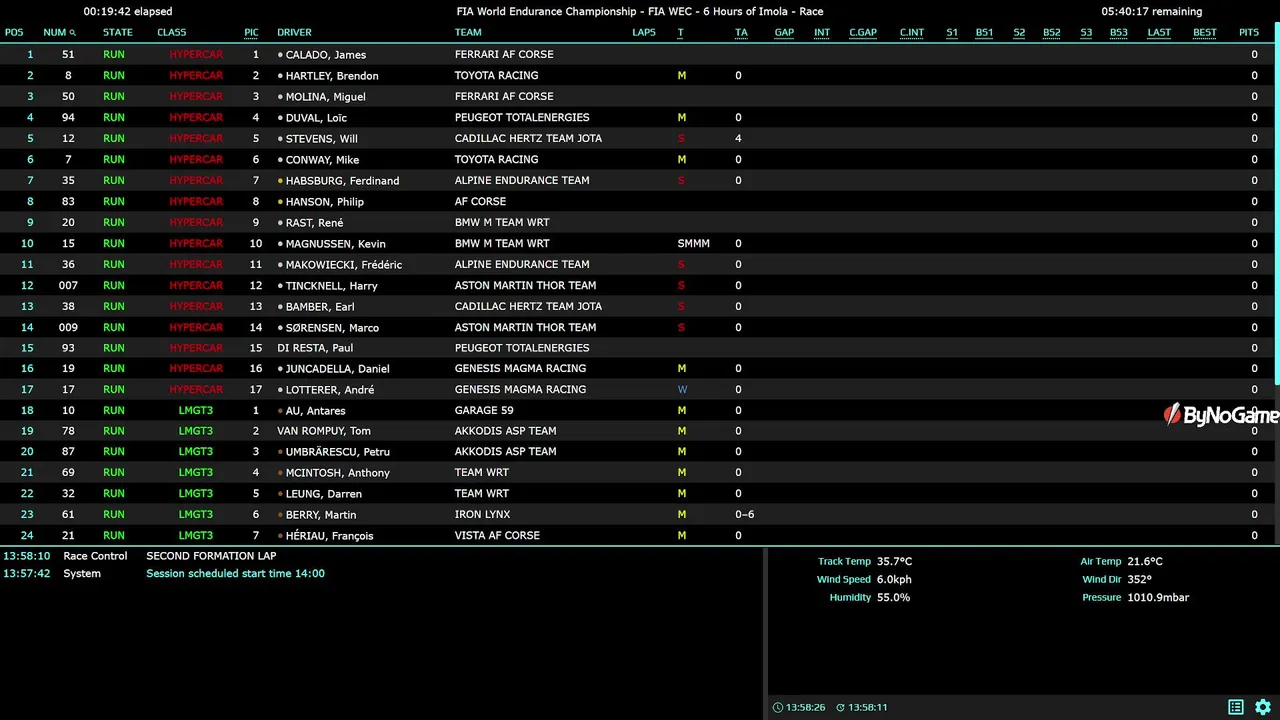Click the LAST column header
The height and width of the screenshot is (720, 1280).
[1159, 33]
